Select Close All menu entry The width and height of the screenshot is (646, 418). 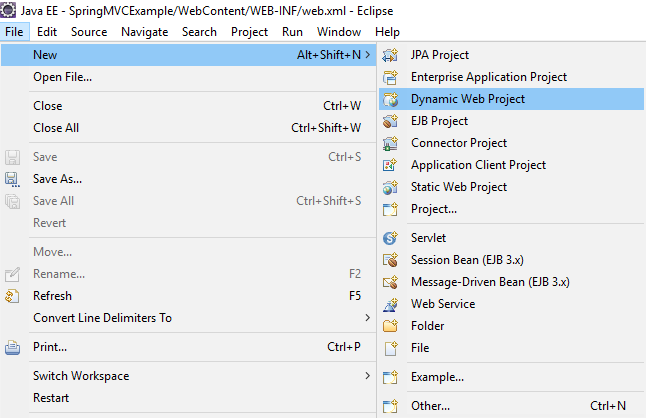(188, 128)
